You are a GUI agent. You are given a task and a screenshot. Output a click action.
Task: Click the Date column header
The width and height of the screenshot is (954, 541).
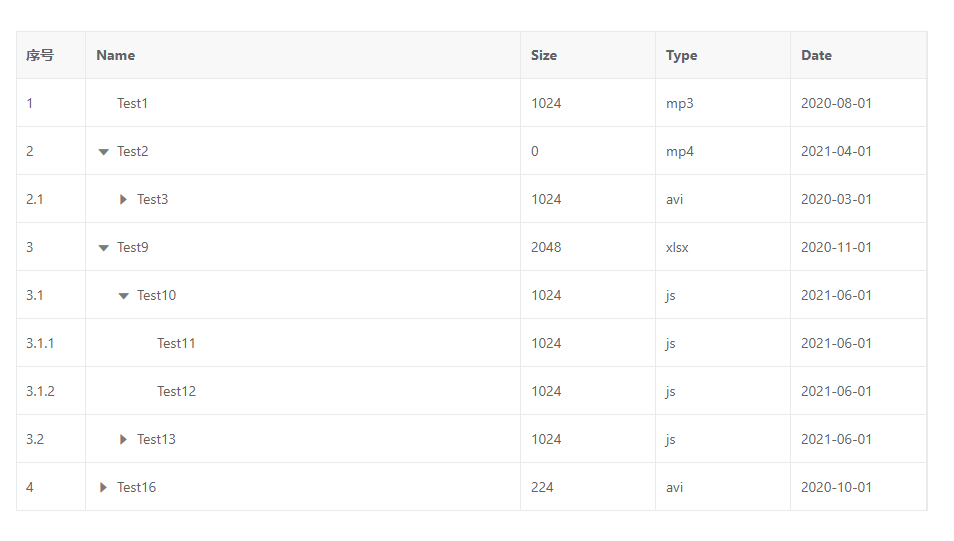(816, 56)
